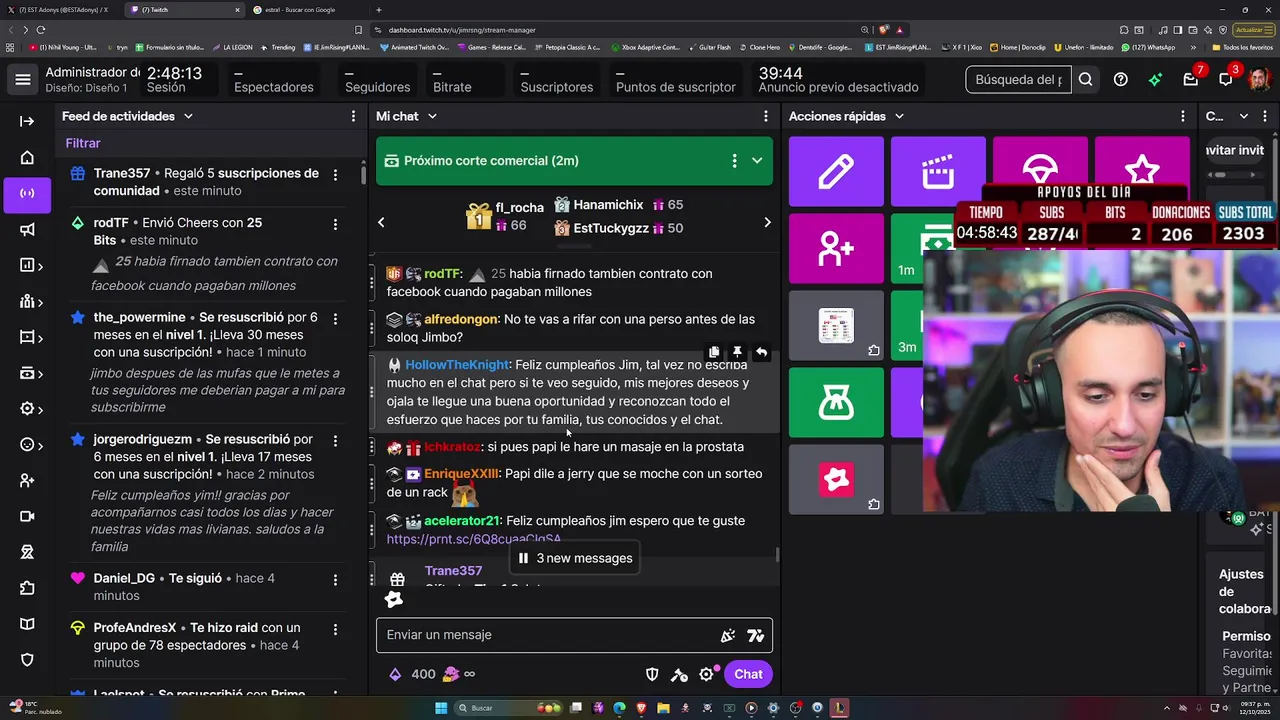Open the notifications inbox with 7 badge
Screen dimensions: 1280x720
(x=1190, y=79)
